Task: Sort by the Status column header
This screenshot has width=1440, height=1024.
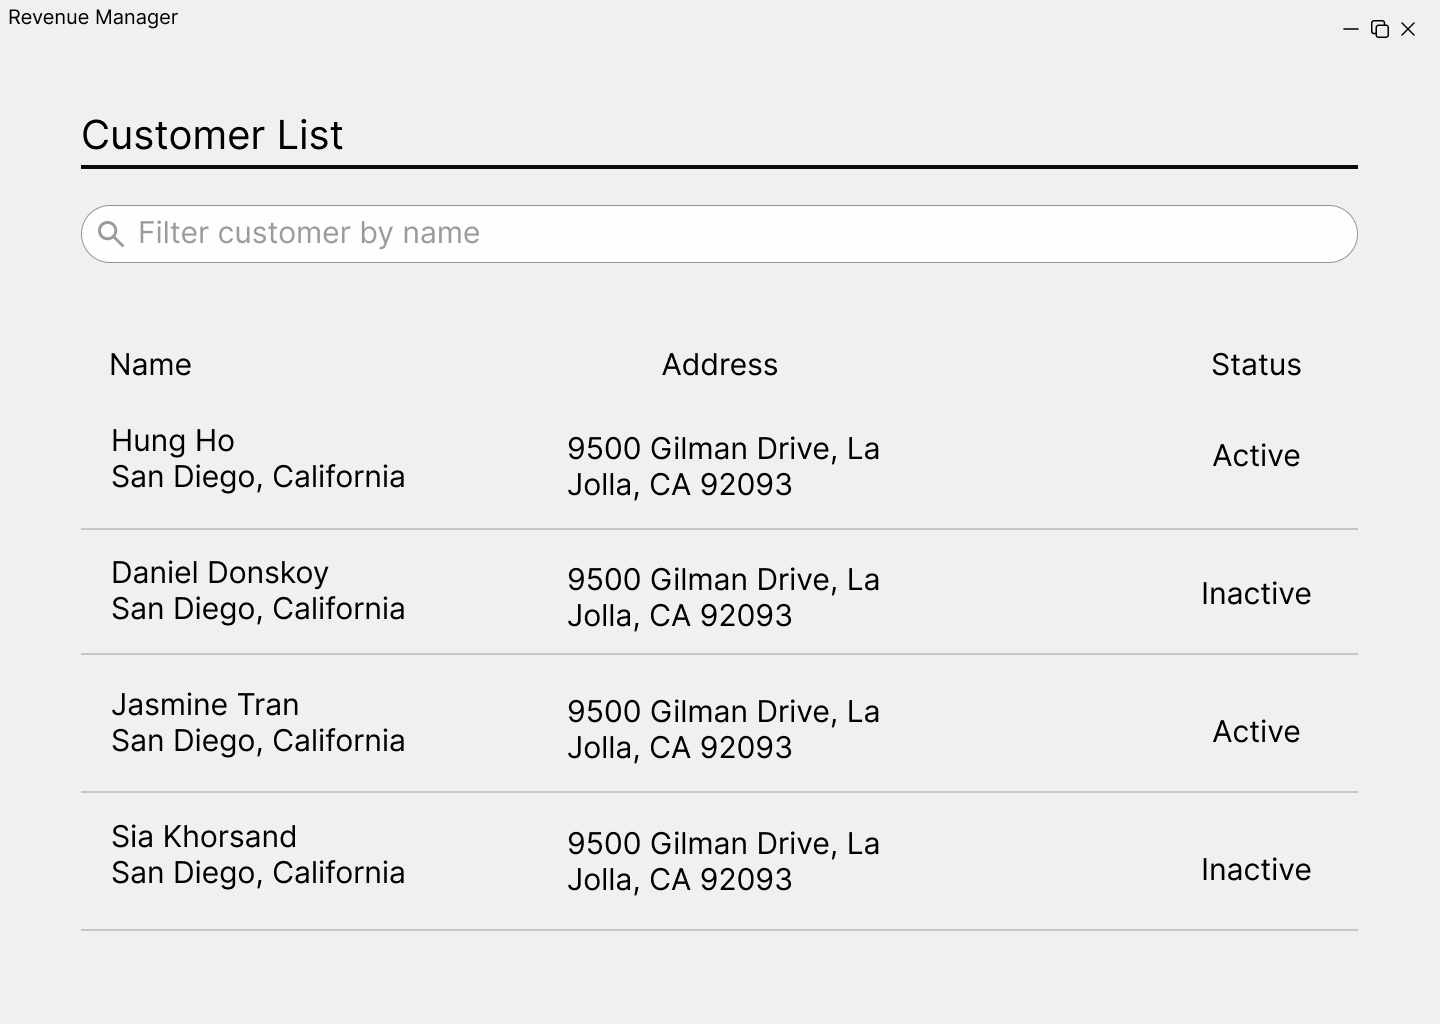Action: point(1256,365)
